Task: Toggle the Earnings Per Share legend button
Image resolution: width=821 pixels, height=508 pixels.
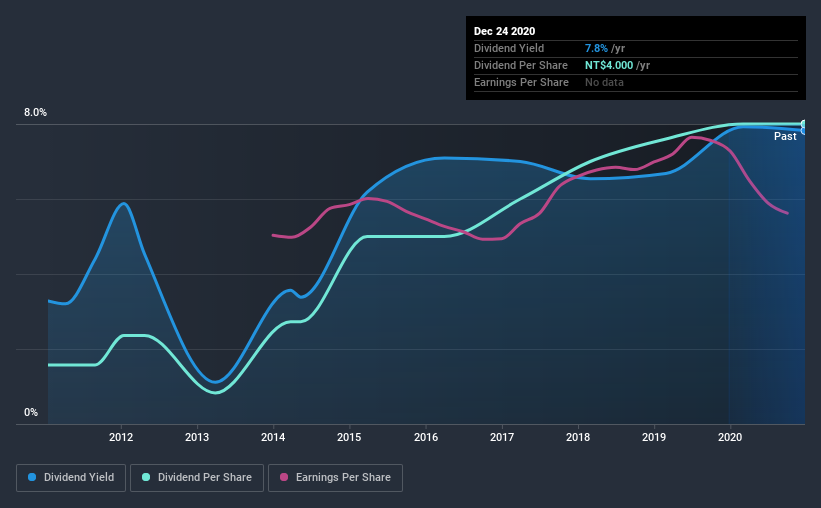Action: [x=335, y=478]
